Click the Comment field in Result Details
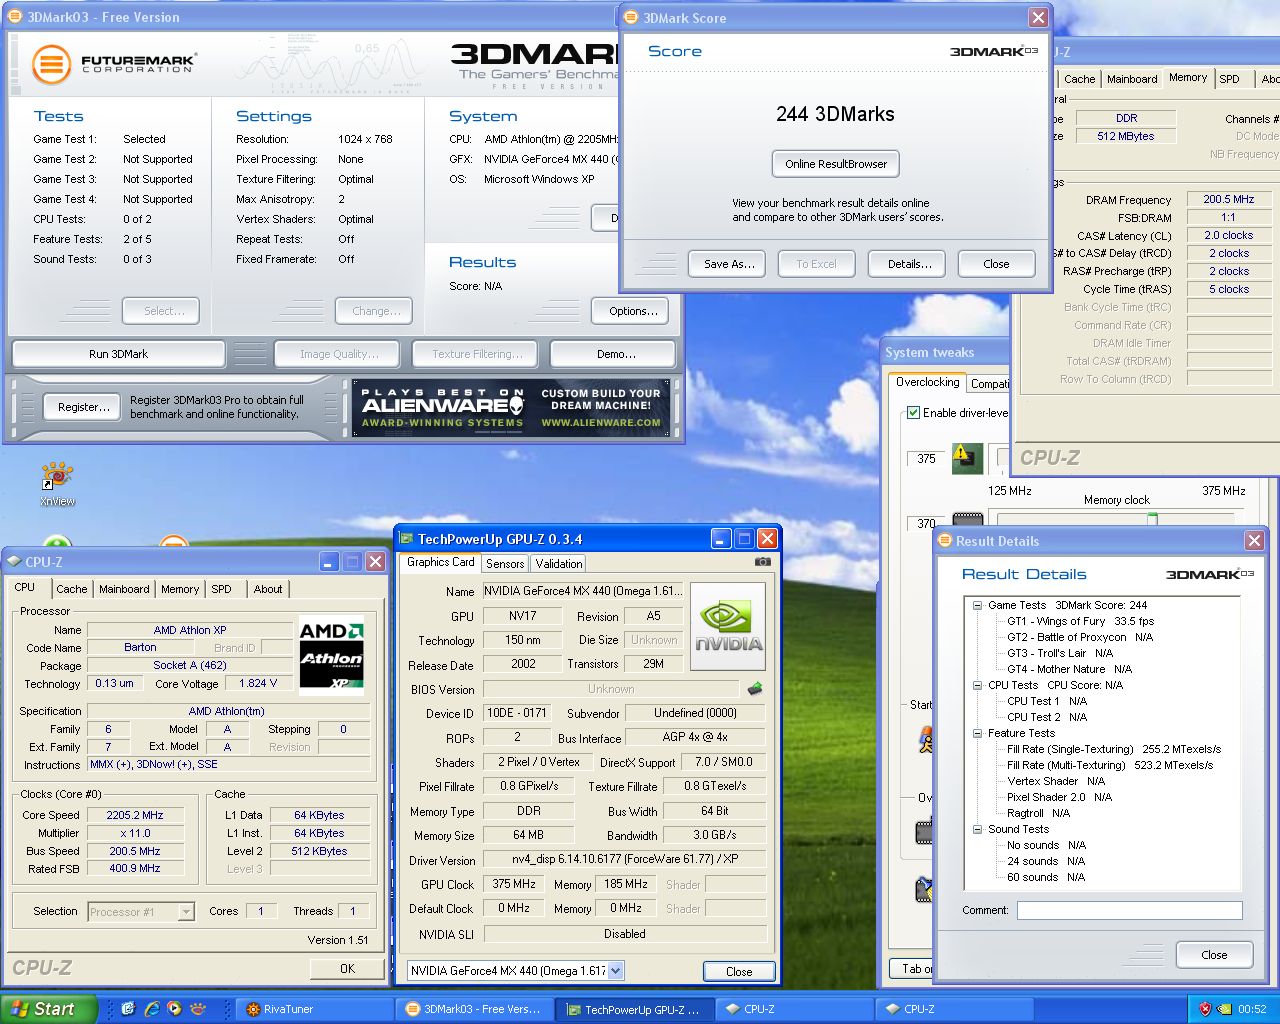The width and height of the screenshot is (1280, 1024). click(x=1130, y=910)
